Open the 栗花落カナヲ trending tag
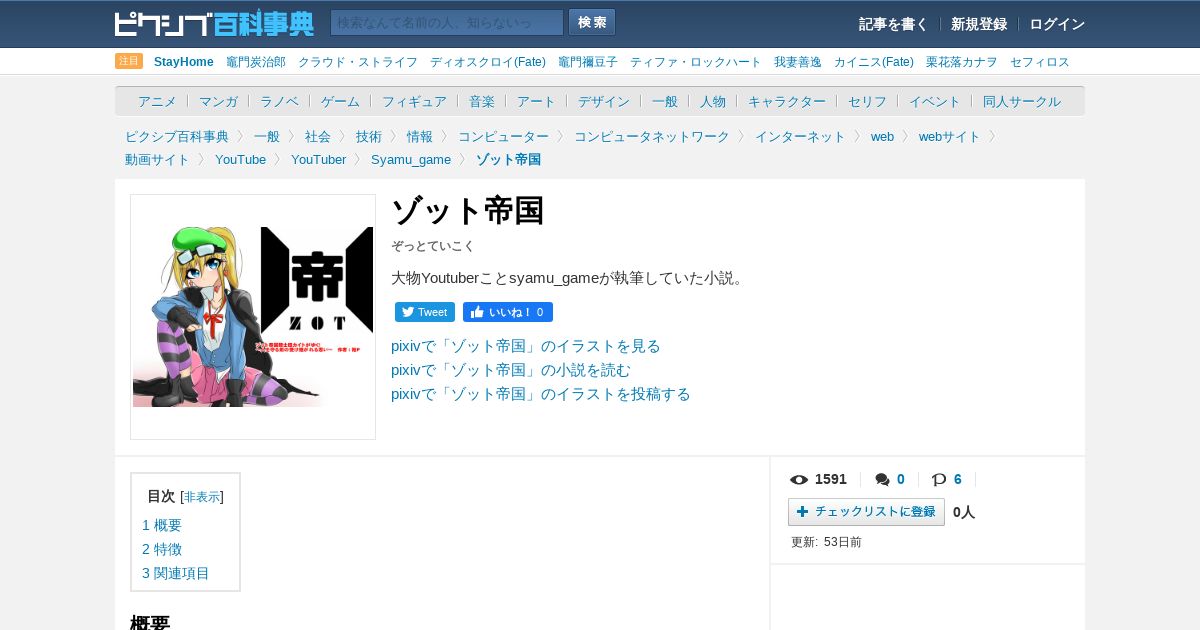Image resolution: width=1200 pixels, height=630 pixels. point(962,62)
